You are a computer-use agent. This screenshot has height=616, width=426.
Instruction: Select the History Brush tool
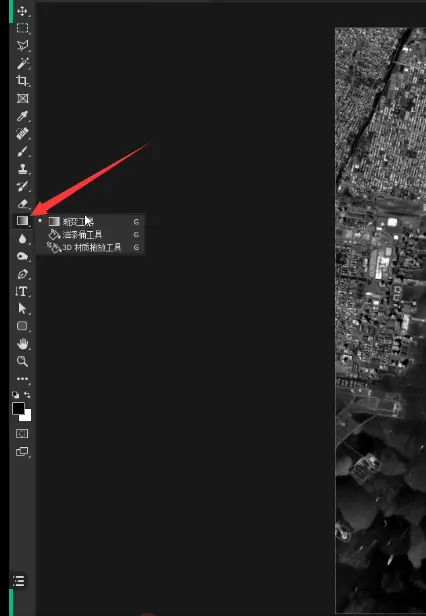pos(22,187)
